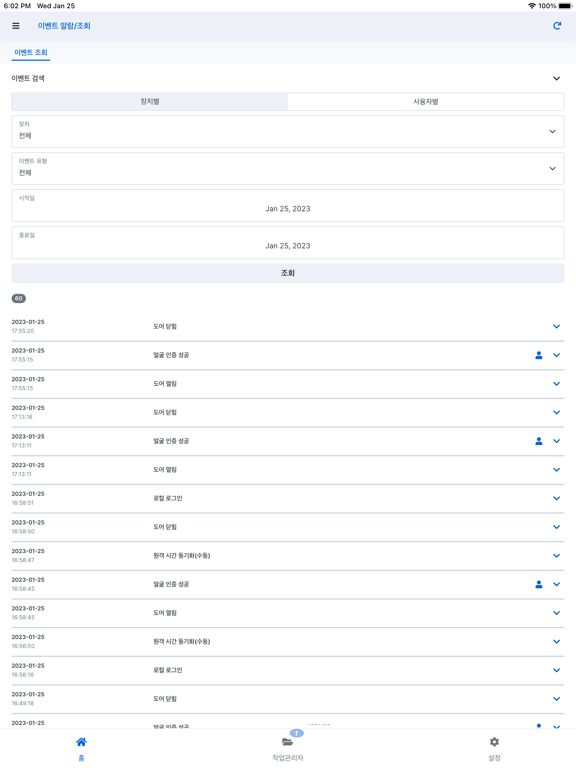Click 로컬 로그인 text at 16:58:51
This screenshot has width=576, height=768.
point(168,499)
